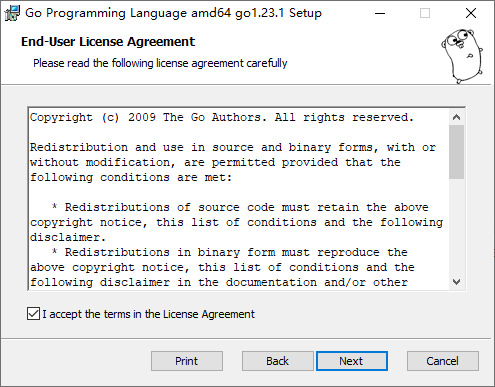Viewport: 495px width, 387px height.
Task: Print the license agreement
Action: [x=187, y=361]
